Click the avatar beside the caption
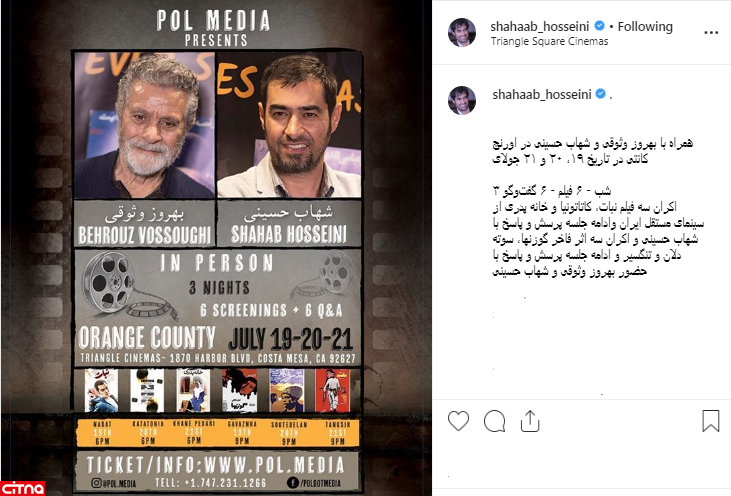Image resolution: width=731 pixels, height=496 pixels. click(x=462, y=100)
